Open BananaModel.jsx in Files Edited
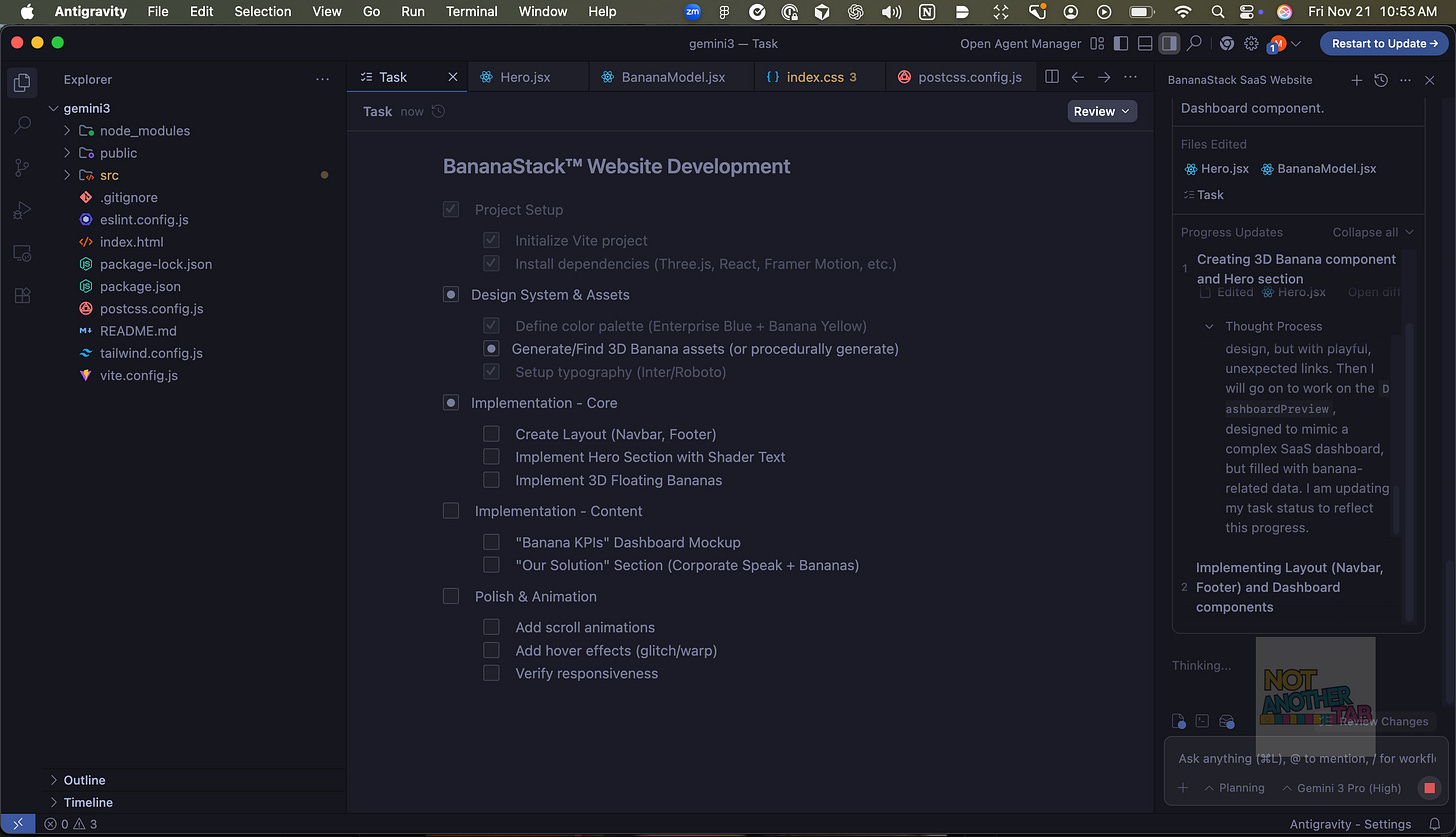 click(x=1318, y=169)
